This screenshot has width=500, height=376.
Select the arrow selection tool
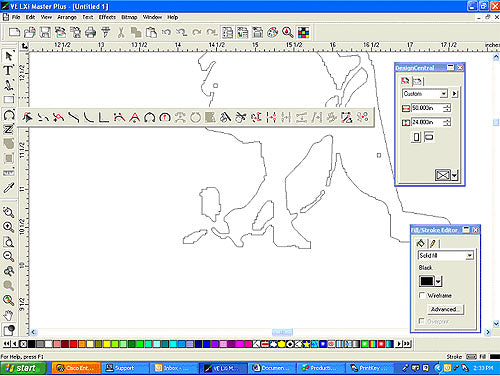[9, 56]
